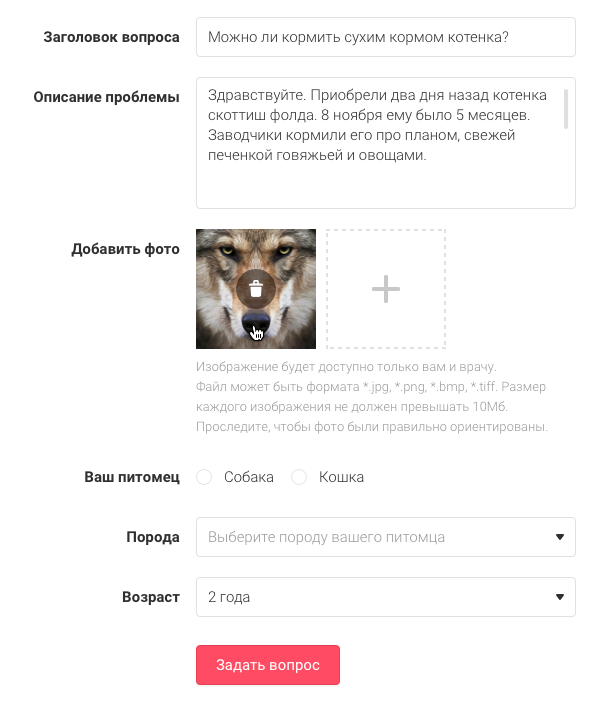Click the Порода dropdown arrow
The height and width of the screenshot is (707, 599).
point(560,537)
